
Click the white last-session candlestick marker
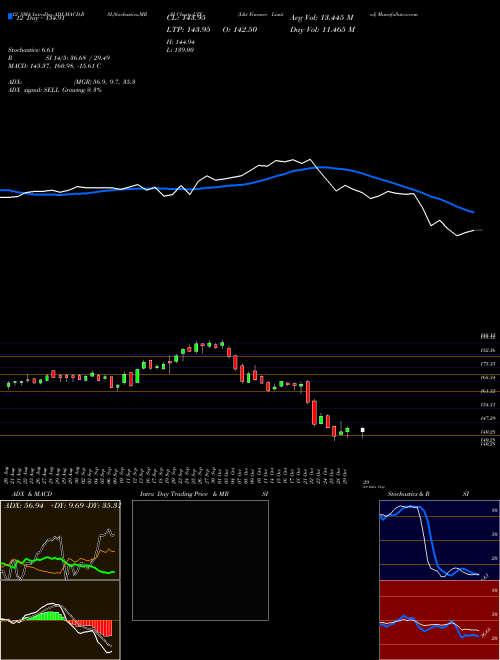point(362,430)
